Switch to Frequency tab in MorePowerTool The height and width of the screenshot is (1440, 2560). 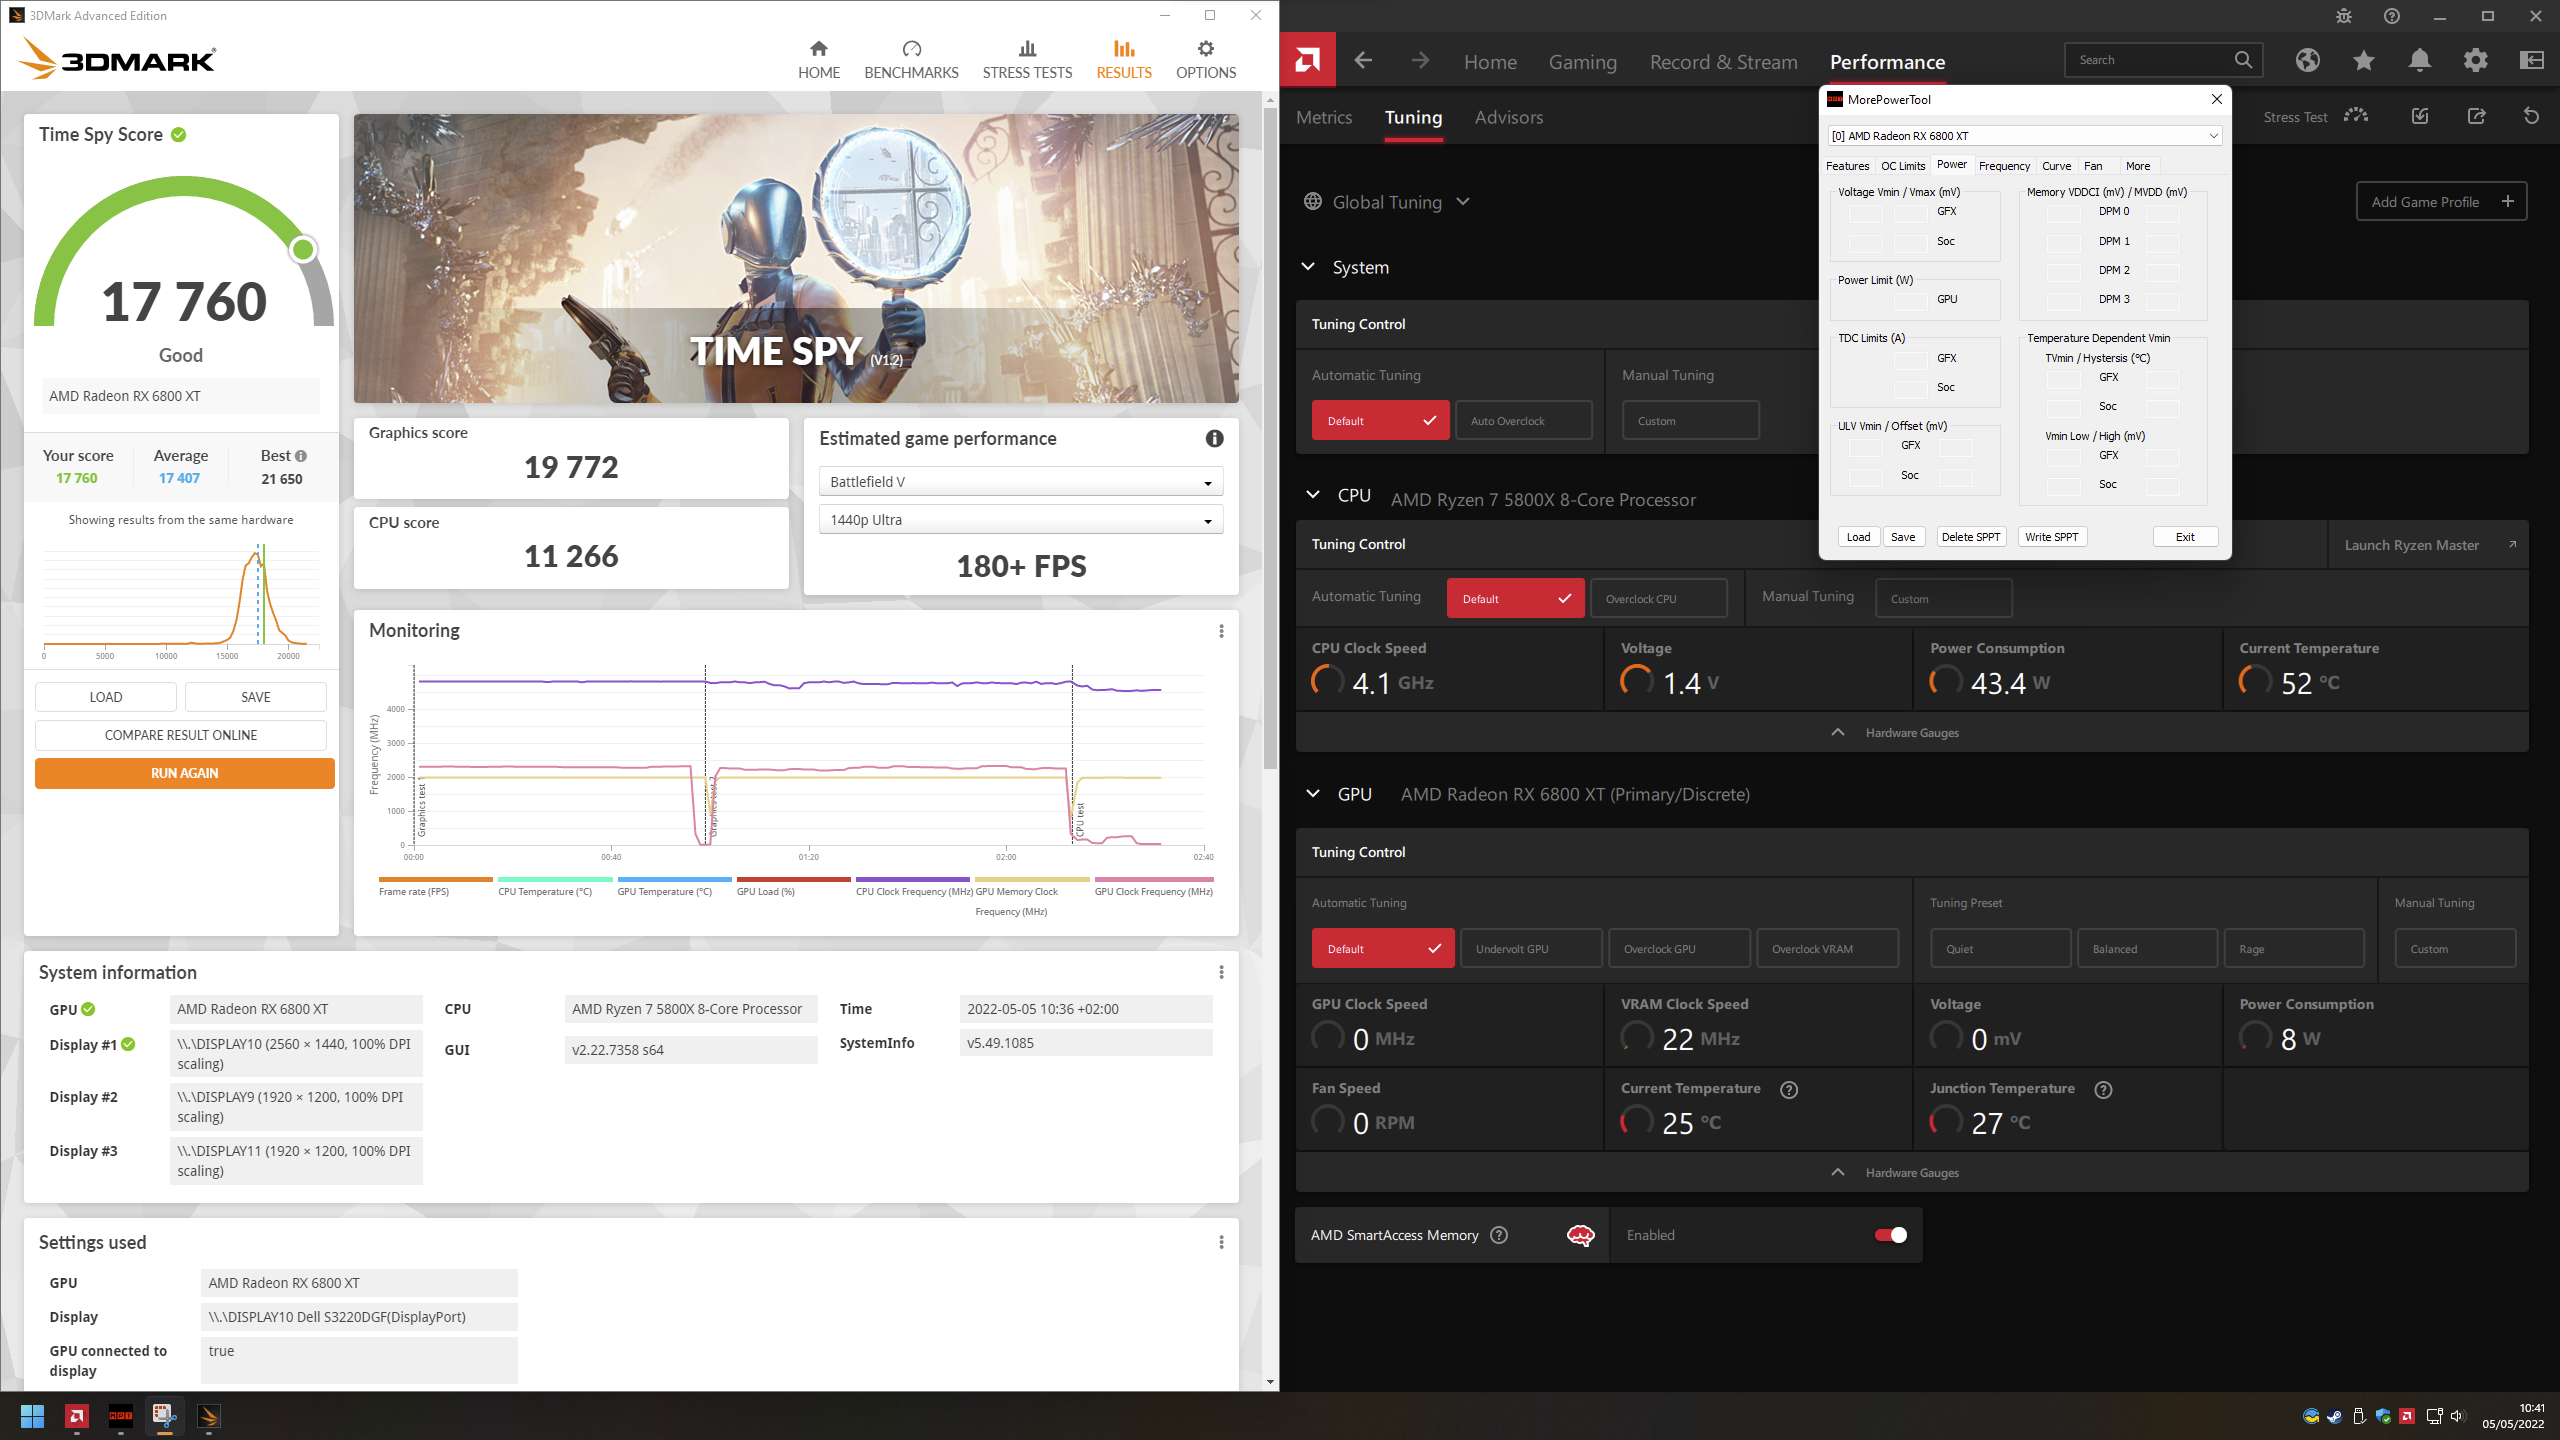[x=2003, y=166]
